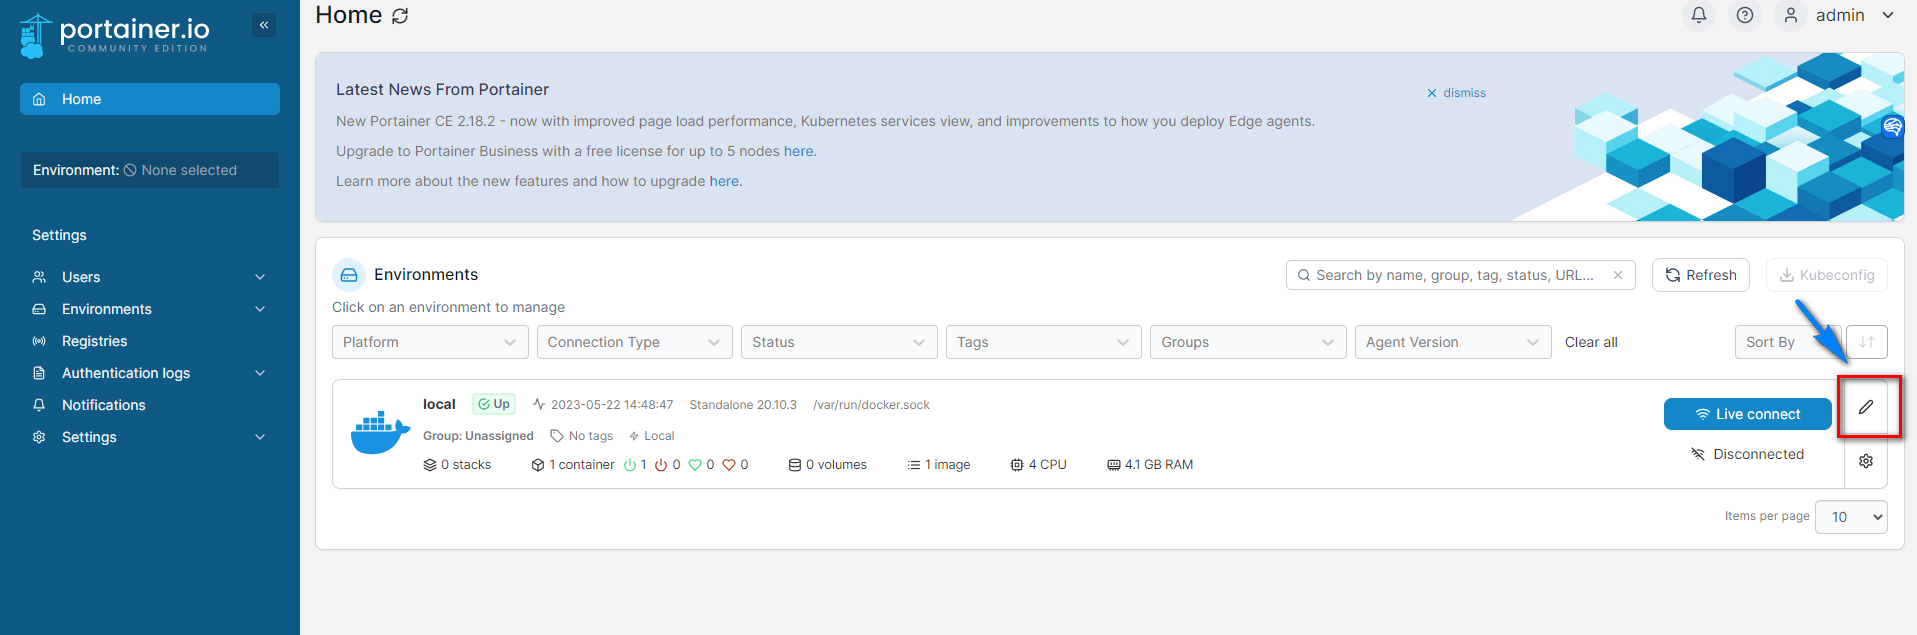The height and width of the screenshot is (635, 1917).
Task: Open the admin user menu
Action: [x=1839, y=15]
